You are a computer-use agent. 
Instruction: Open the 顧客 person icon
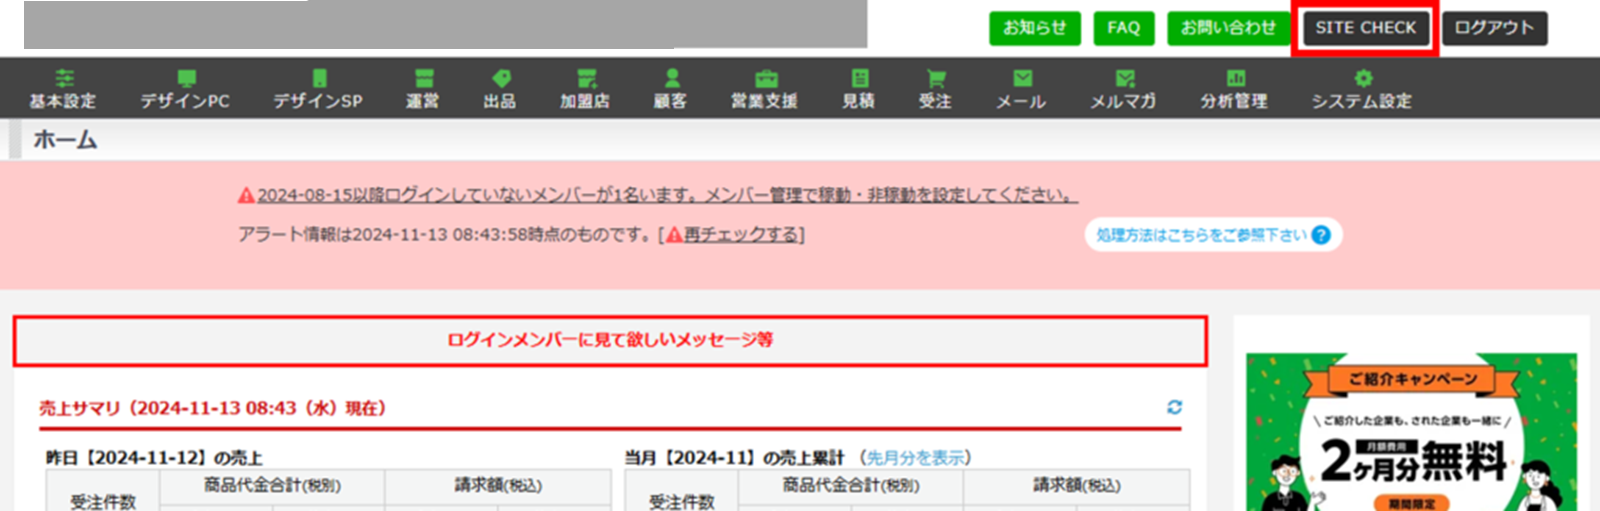671,78
